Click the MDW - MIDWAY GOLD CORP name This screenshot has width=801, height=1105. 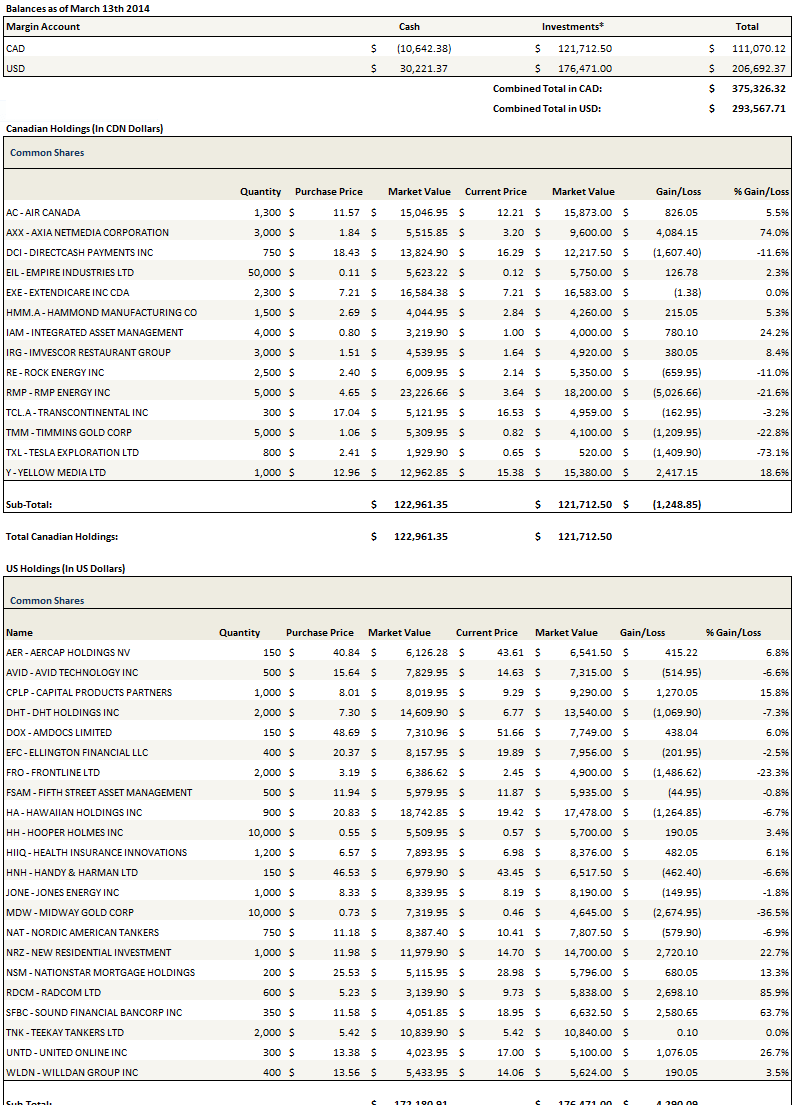[70, 912]
